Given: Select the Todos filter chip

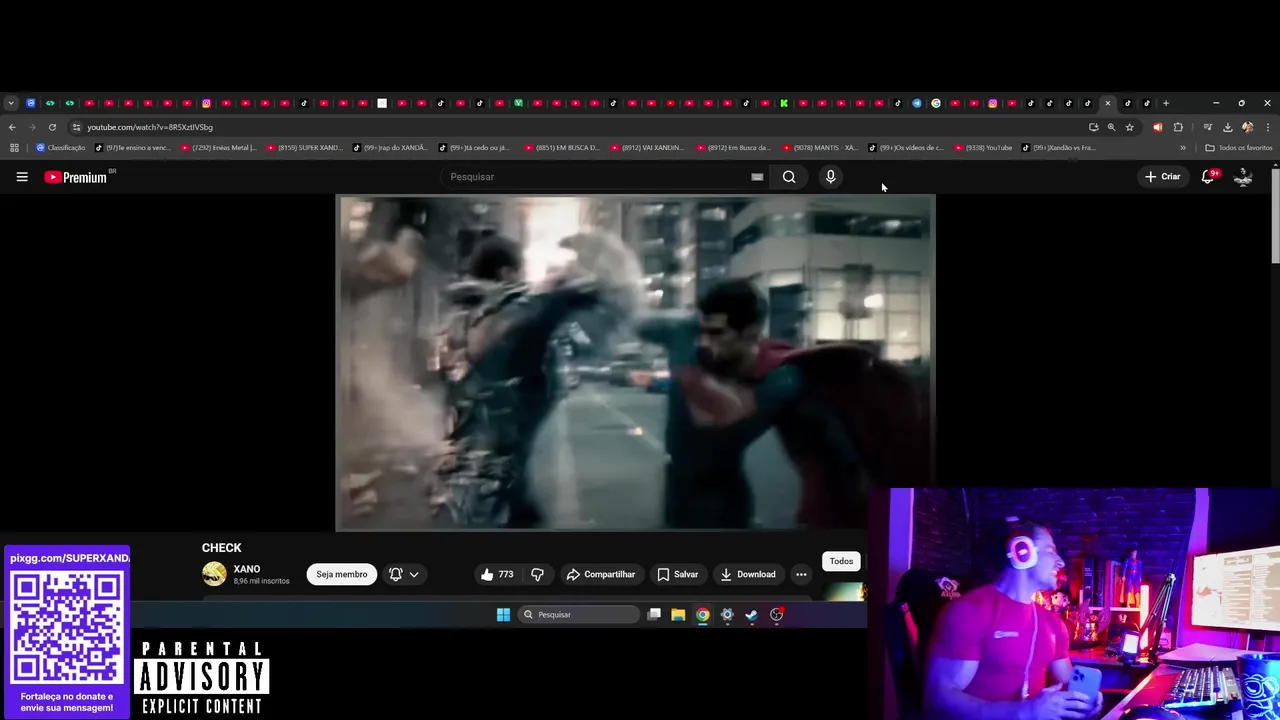Looking at the screenshot, I should click(841, 561).
